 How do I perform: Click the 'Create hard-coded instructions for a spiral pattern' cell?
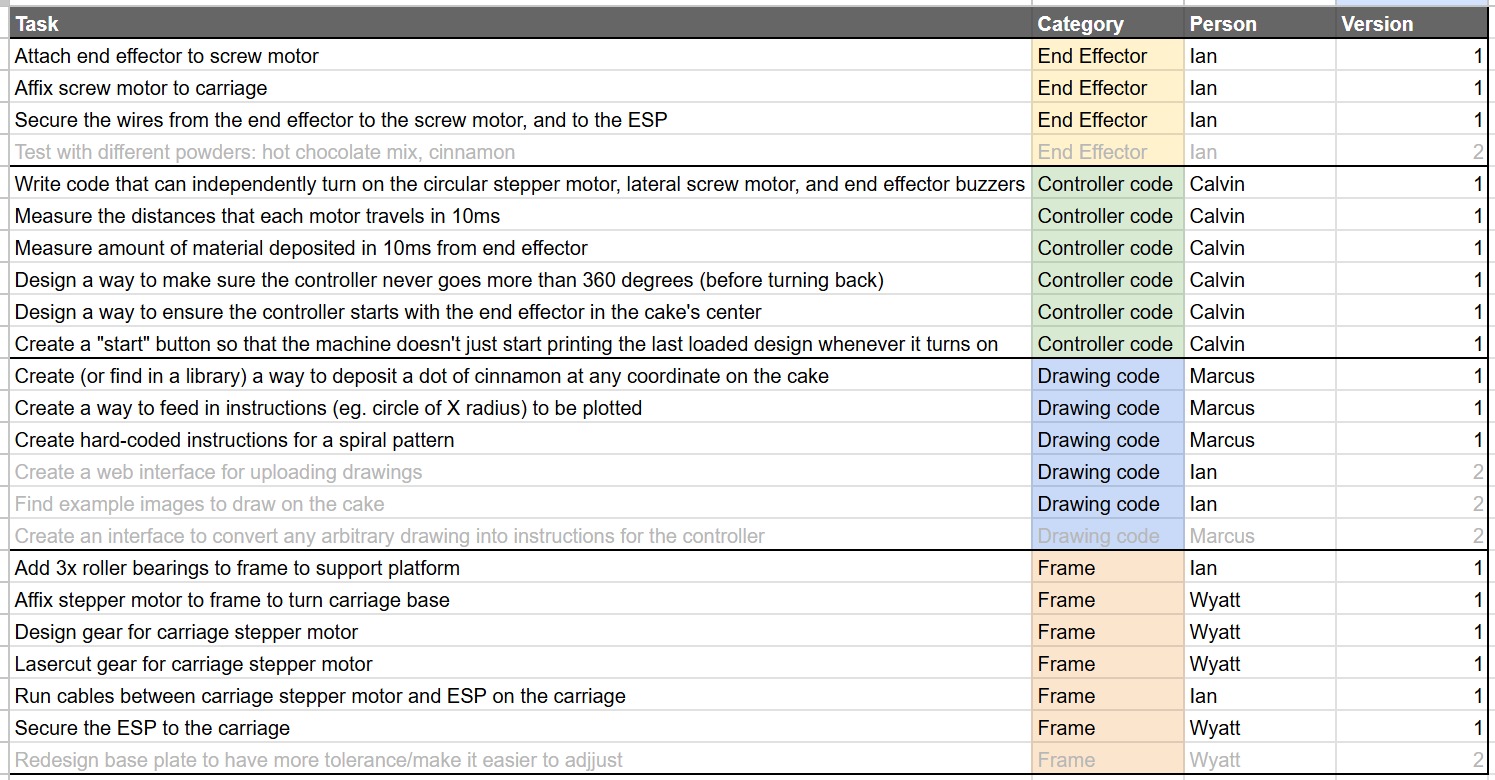(520, 440)
